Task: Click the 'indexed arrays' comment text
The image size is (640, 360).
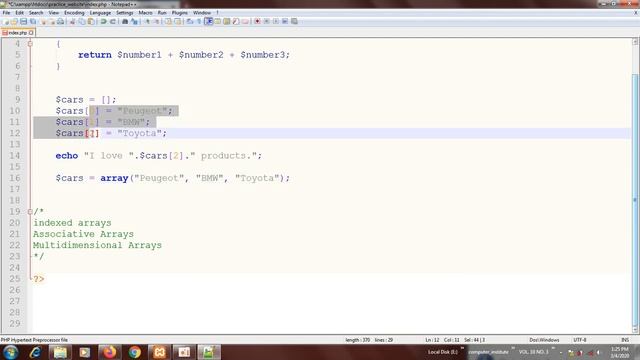Action: click(72, 223)
